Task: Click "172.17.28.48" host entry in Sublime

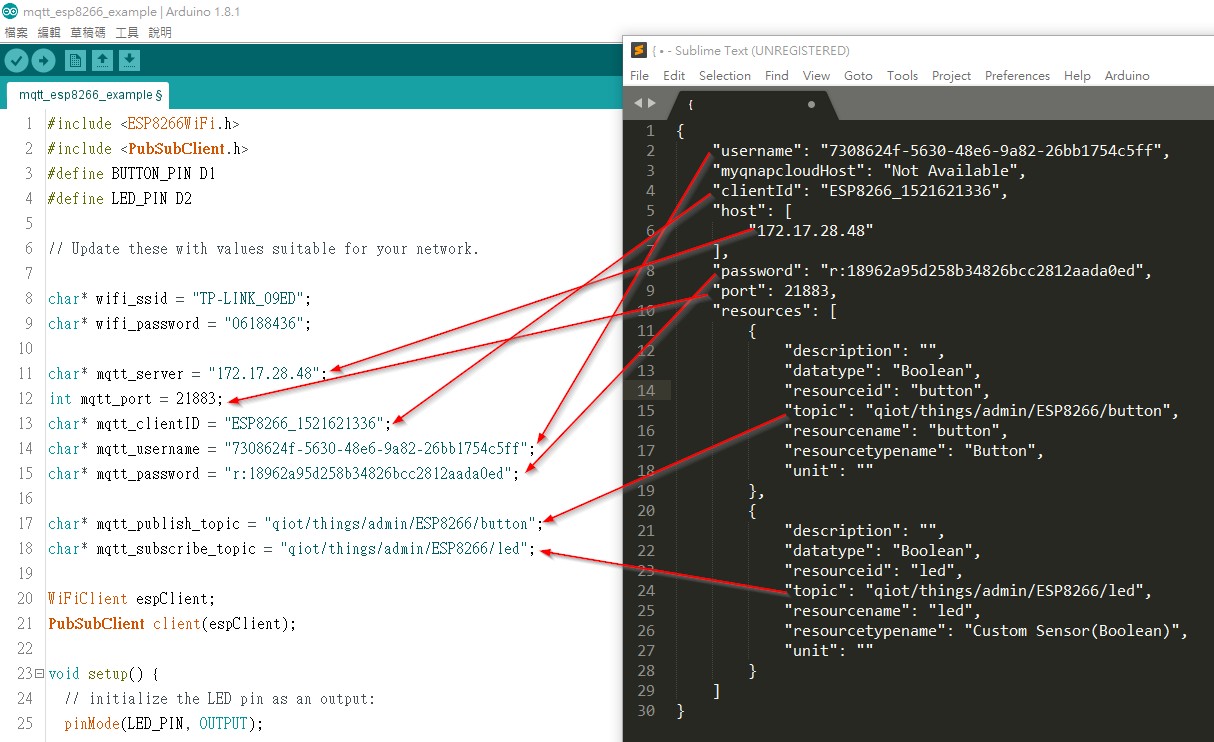Action: click(x=811, y=231)
